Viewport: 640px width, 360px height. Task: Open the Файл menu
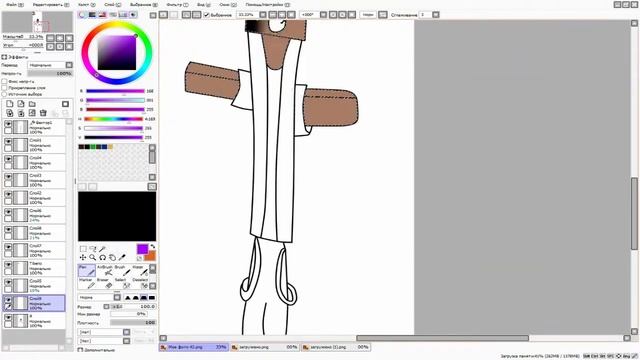tap(15, 4)
